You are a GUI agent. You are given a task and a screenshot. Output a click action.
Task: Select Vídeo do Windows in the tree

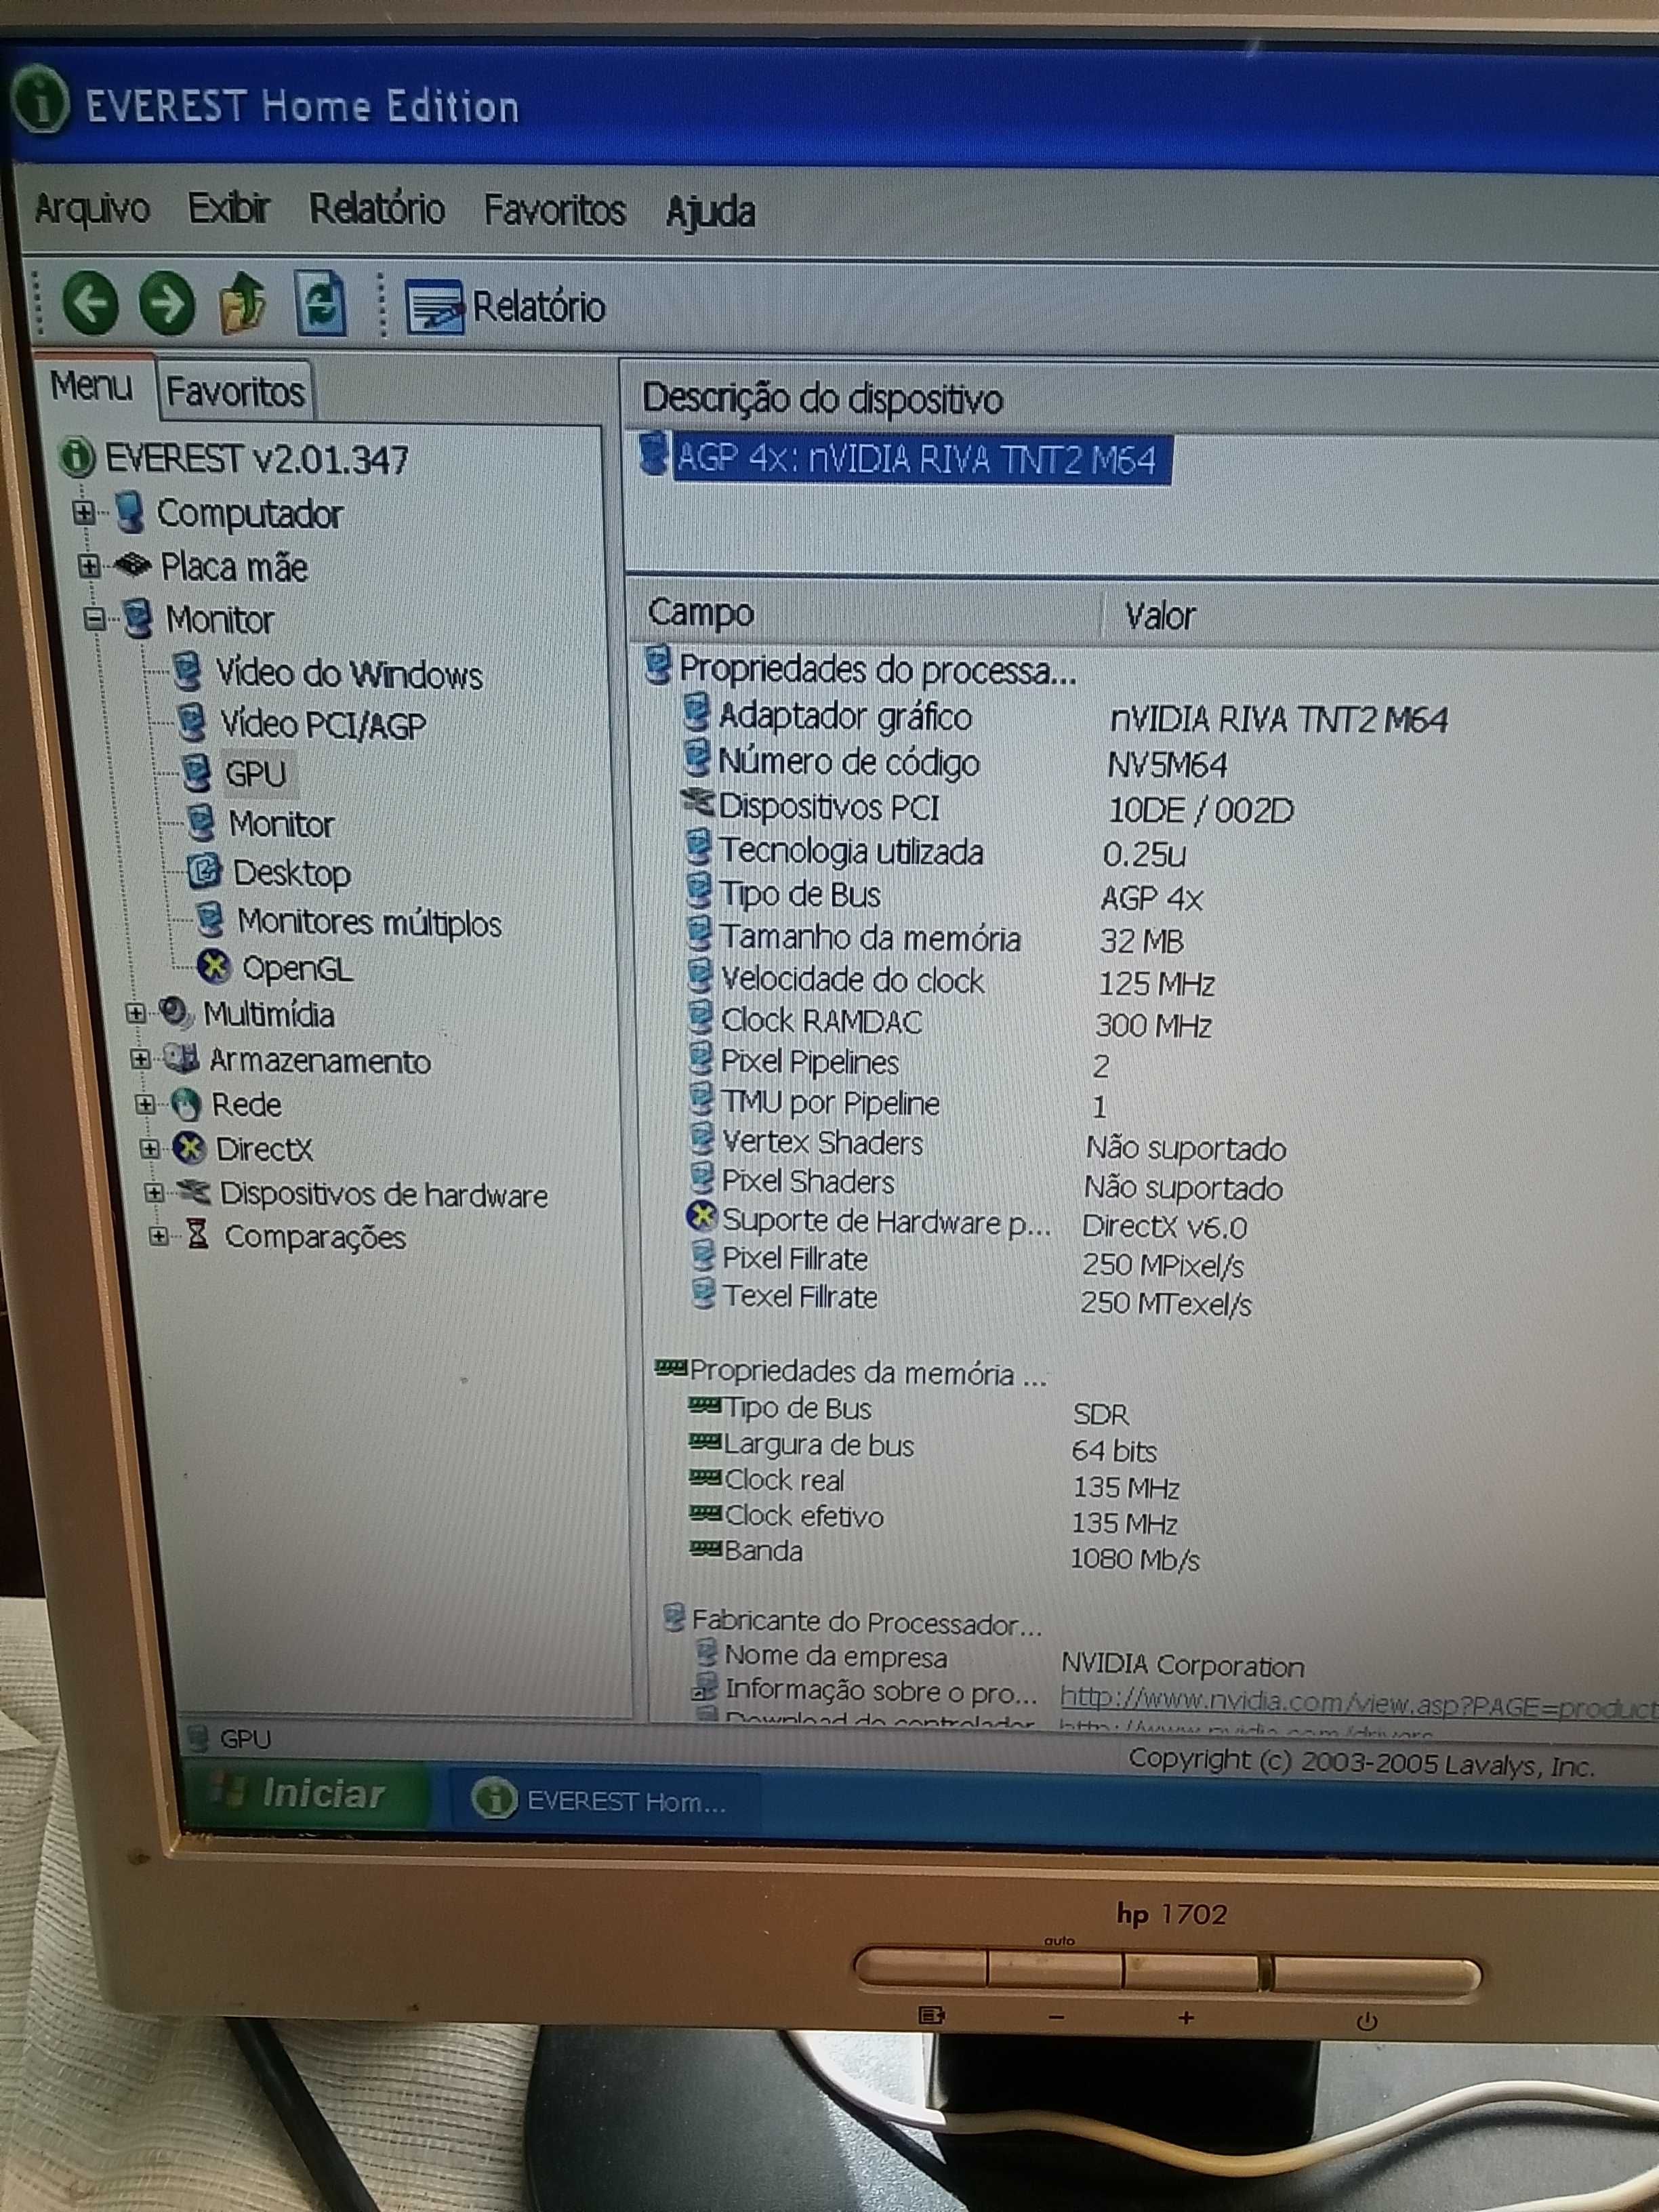(x=349, y=674)
